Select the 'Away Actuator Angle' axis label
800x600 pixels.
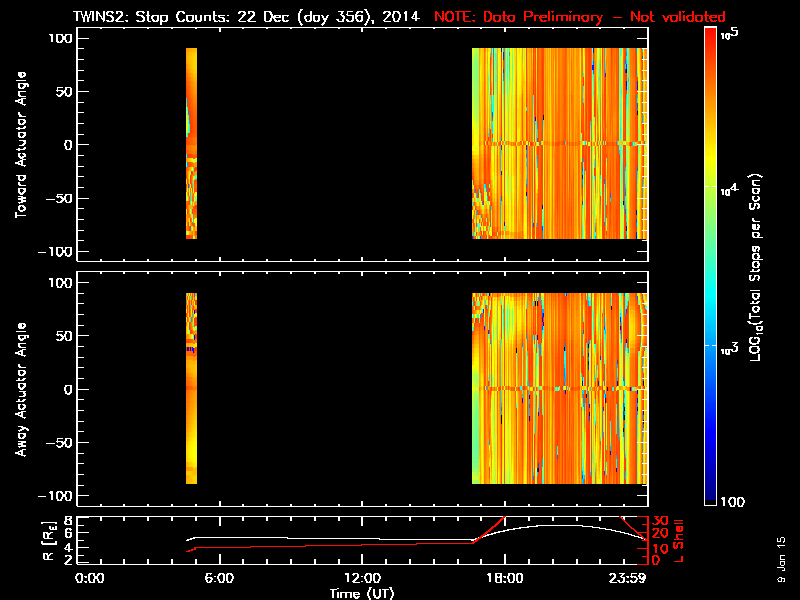18,389
